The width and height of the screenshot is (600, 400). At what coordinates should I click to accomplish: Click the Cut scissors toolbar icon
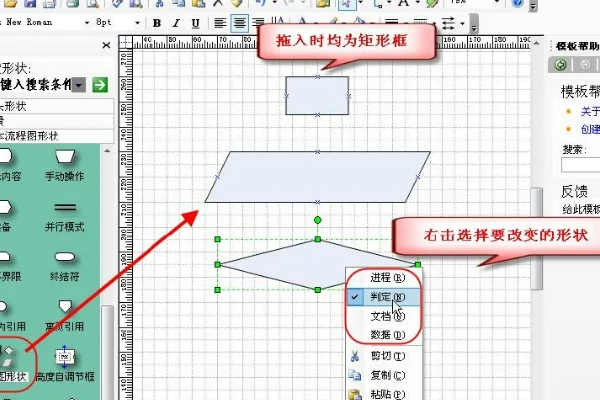coord(160,3)
